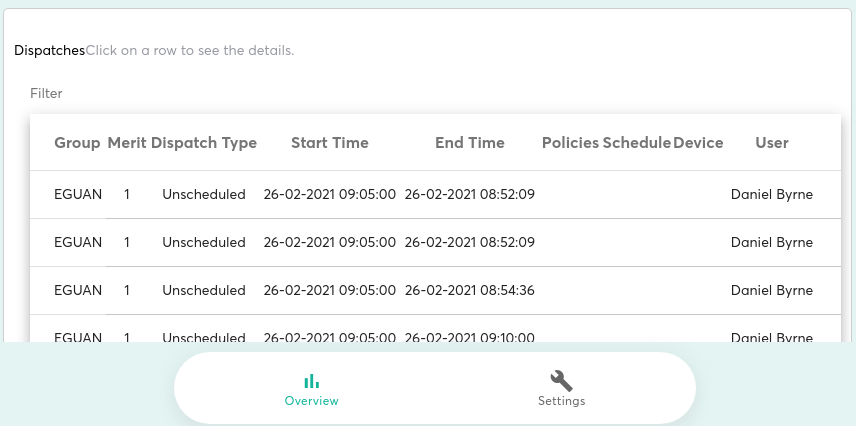This screenshot has height=426, width=856.
Task: Sort by the Device column header
Action: 698,143
